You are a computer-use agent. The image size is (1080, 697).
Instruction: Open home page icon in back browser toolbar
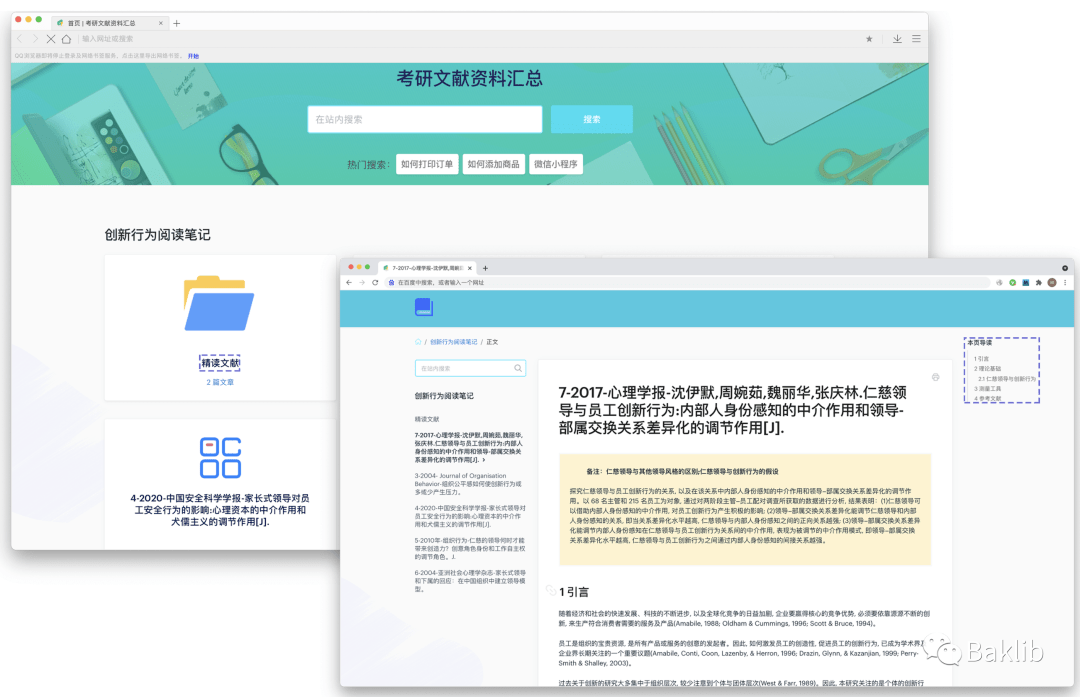[66, 39]
